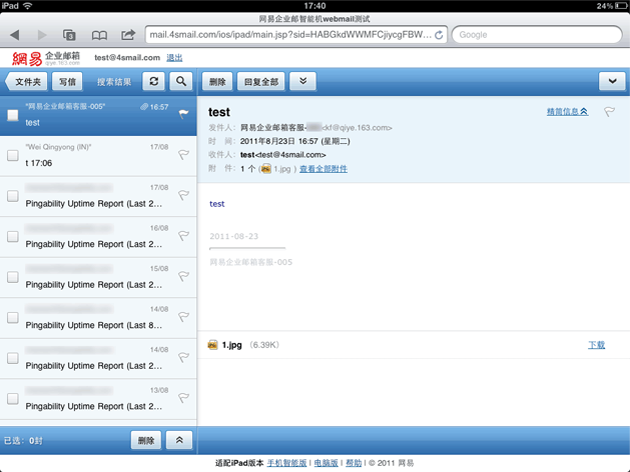Open 查看全部附件 view all attachments link
The height and width of the screenshot is (472, 630).
pyautogui.click(x=323, y=169)
